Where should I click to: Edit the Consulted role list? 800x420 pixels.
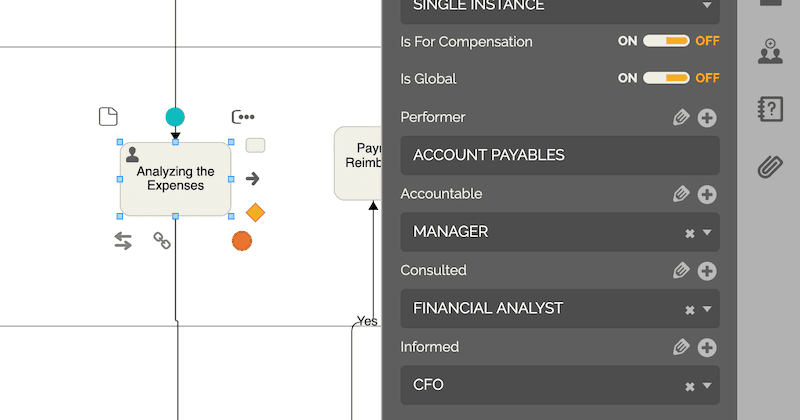(x=682, y=271)
